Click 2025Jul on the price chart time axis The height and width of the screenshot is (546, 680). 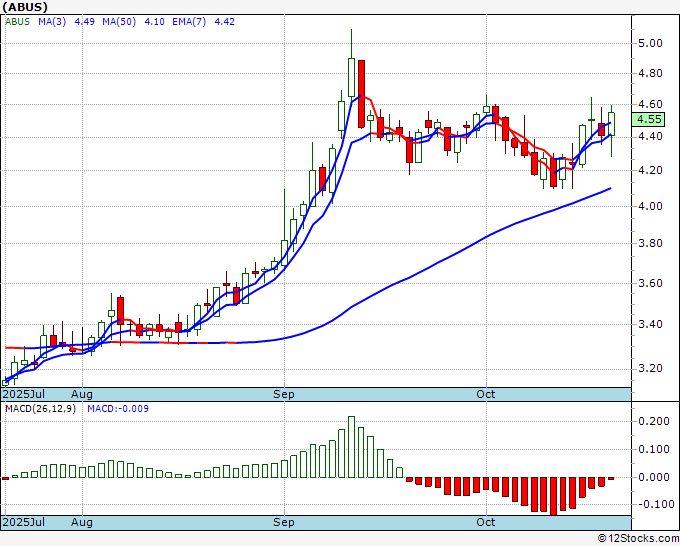24,394
